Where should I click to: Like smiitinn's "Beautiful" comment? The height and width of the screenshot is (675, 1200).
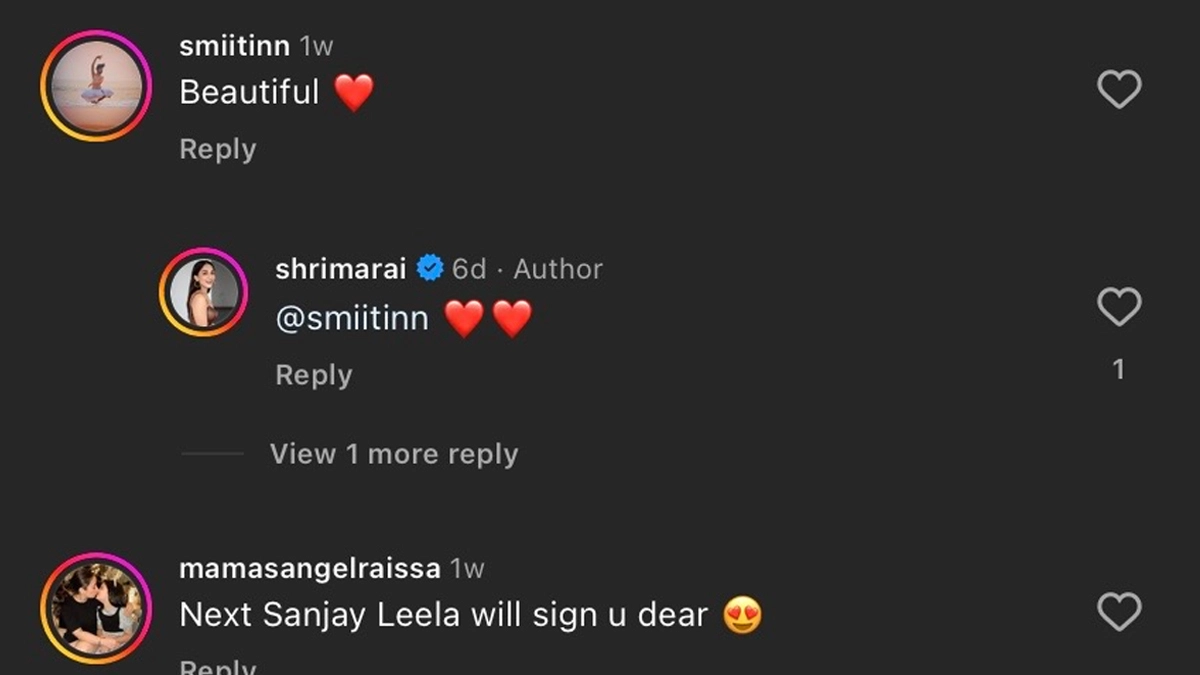click(x=1119, y=90)
